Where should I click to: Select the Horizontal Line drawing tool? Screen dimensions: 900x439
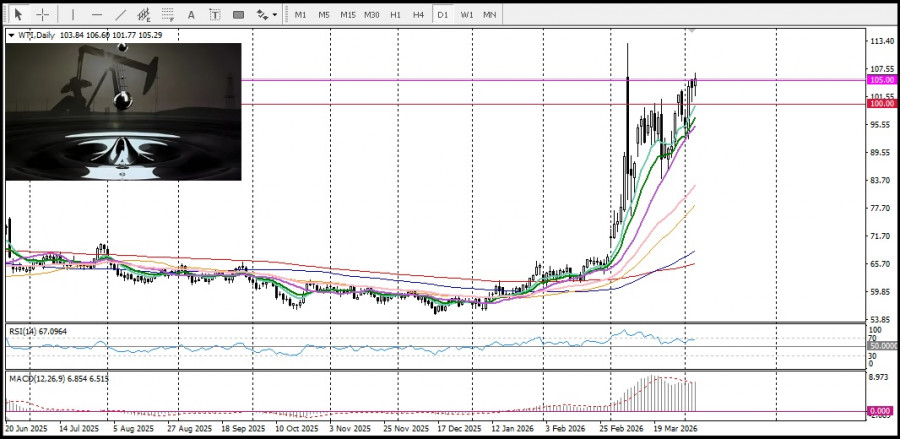point(97,15)
